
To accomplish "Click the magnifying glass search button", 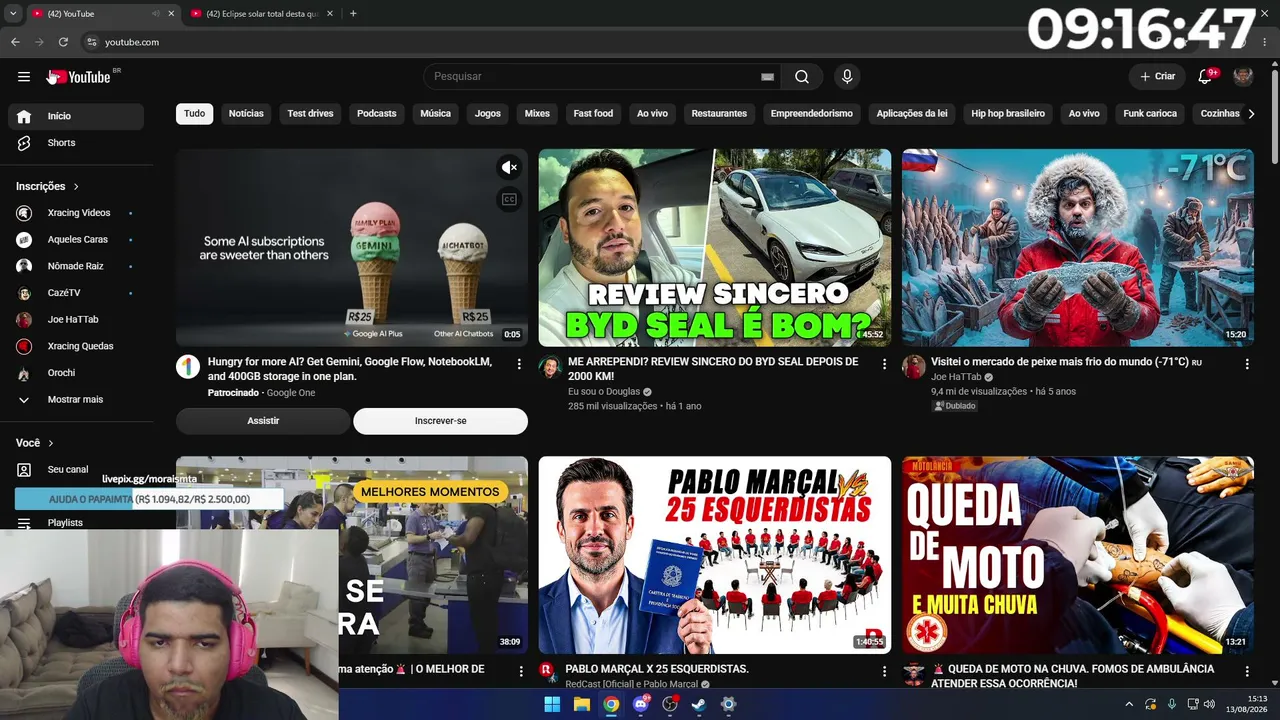I will pos(802,77).
